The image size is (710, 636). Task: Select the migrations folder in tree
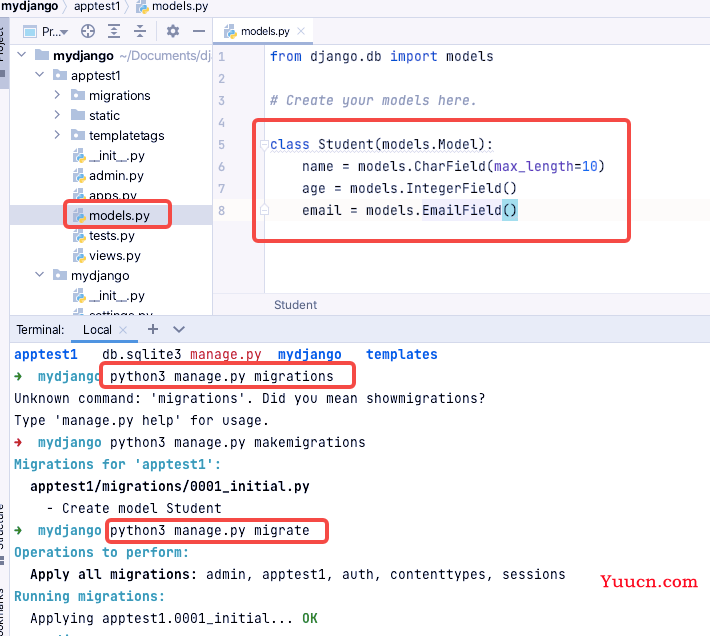120,96
